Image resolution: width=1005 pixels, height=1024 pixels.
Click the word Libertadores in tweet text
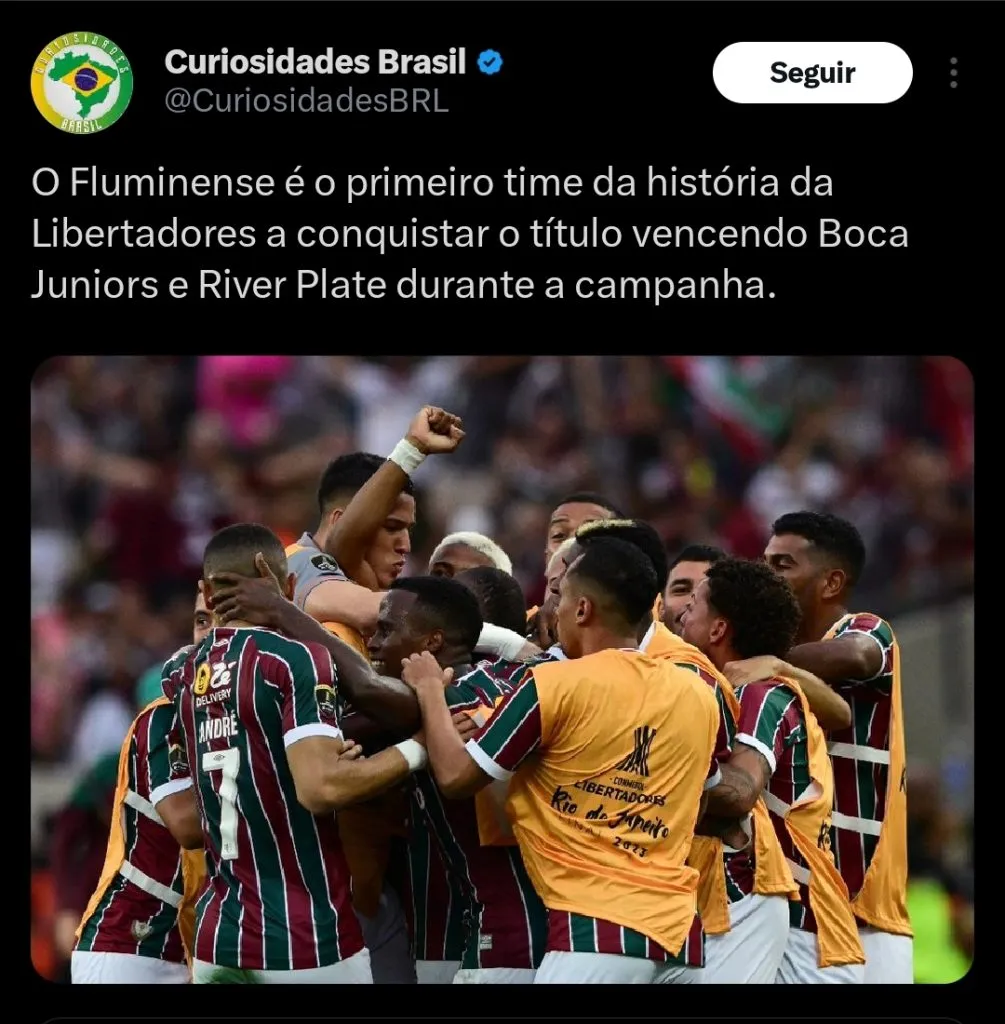144,234
